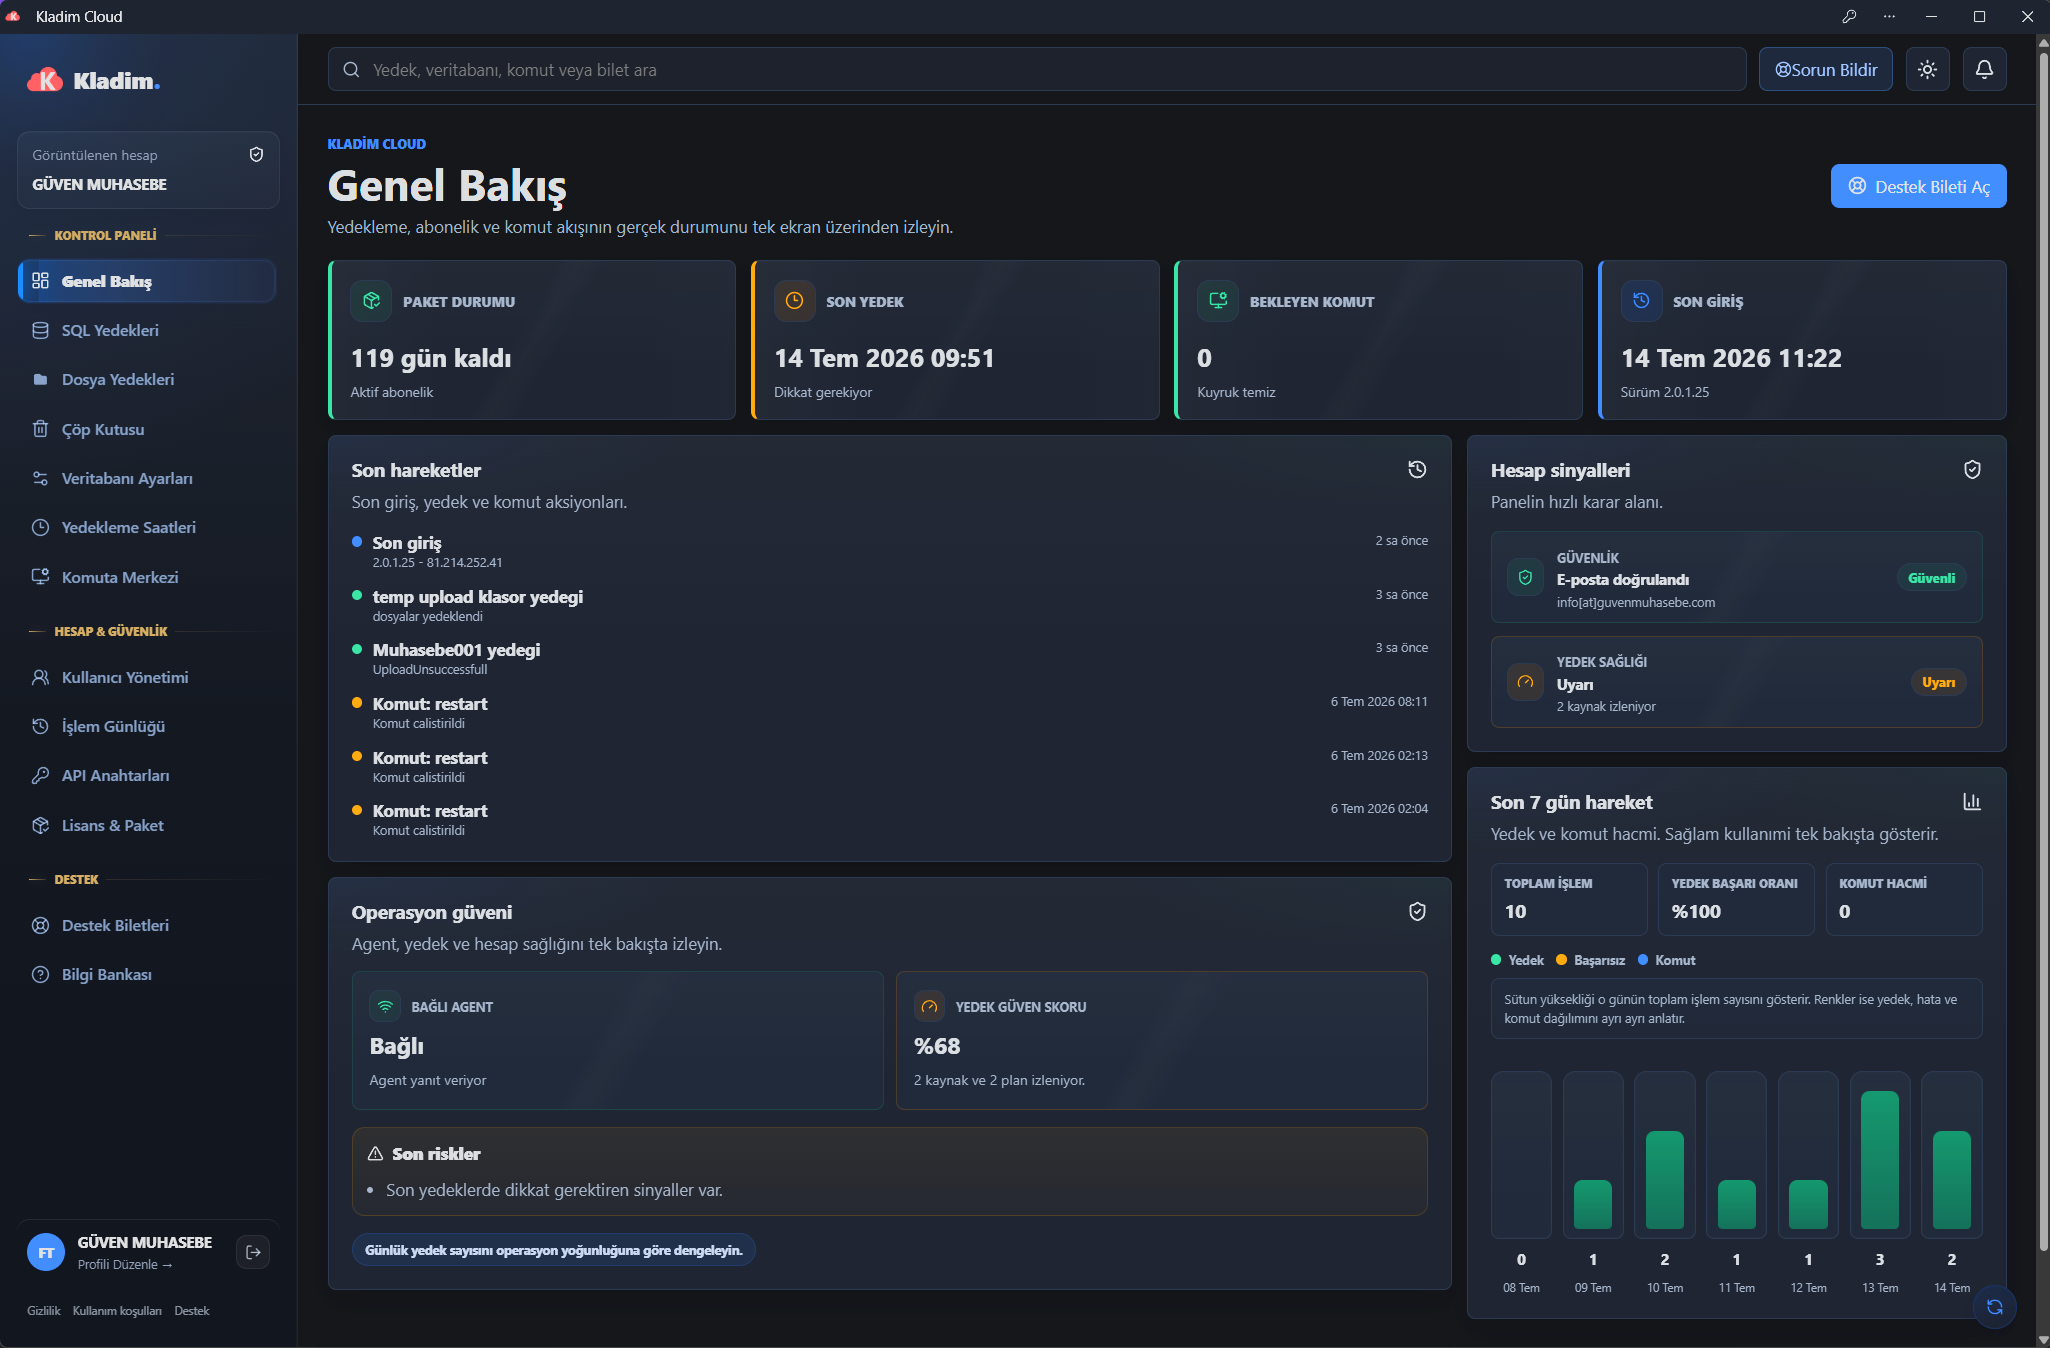Click the search magnifier icon
The image size is (2050, 1348).
coord(351,70)
